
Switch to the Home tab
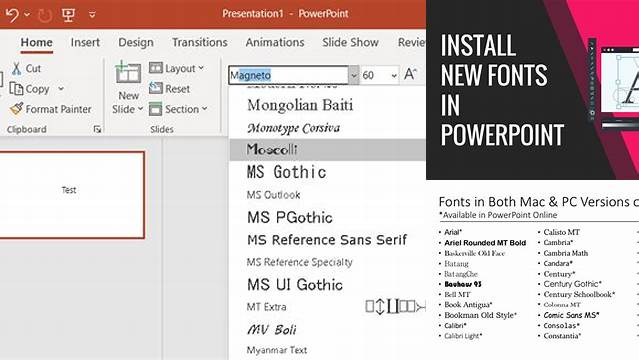point(36,42)
